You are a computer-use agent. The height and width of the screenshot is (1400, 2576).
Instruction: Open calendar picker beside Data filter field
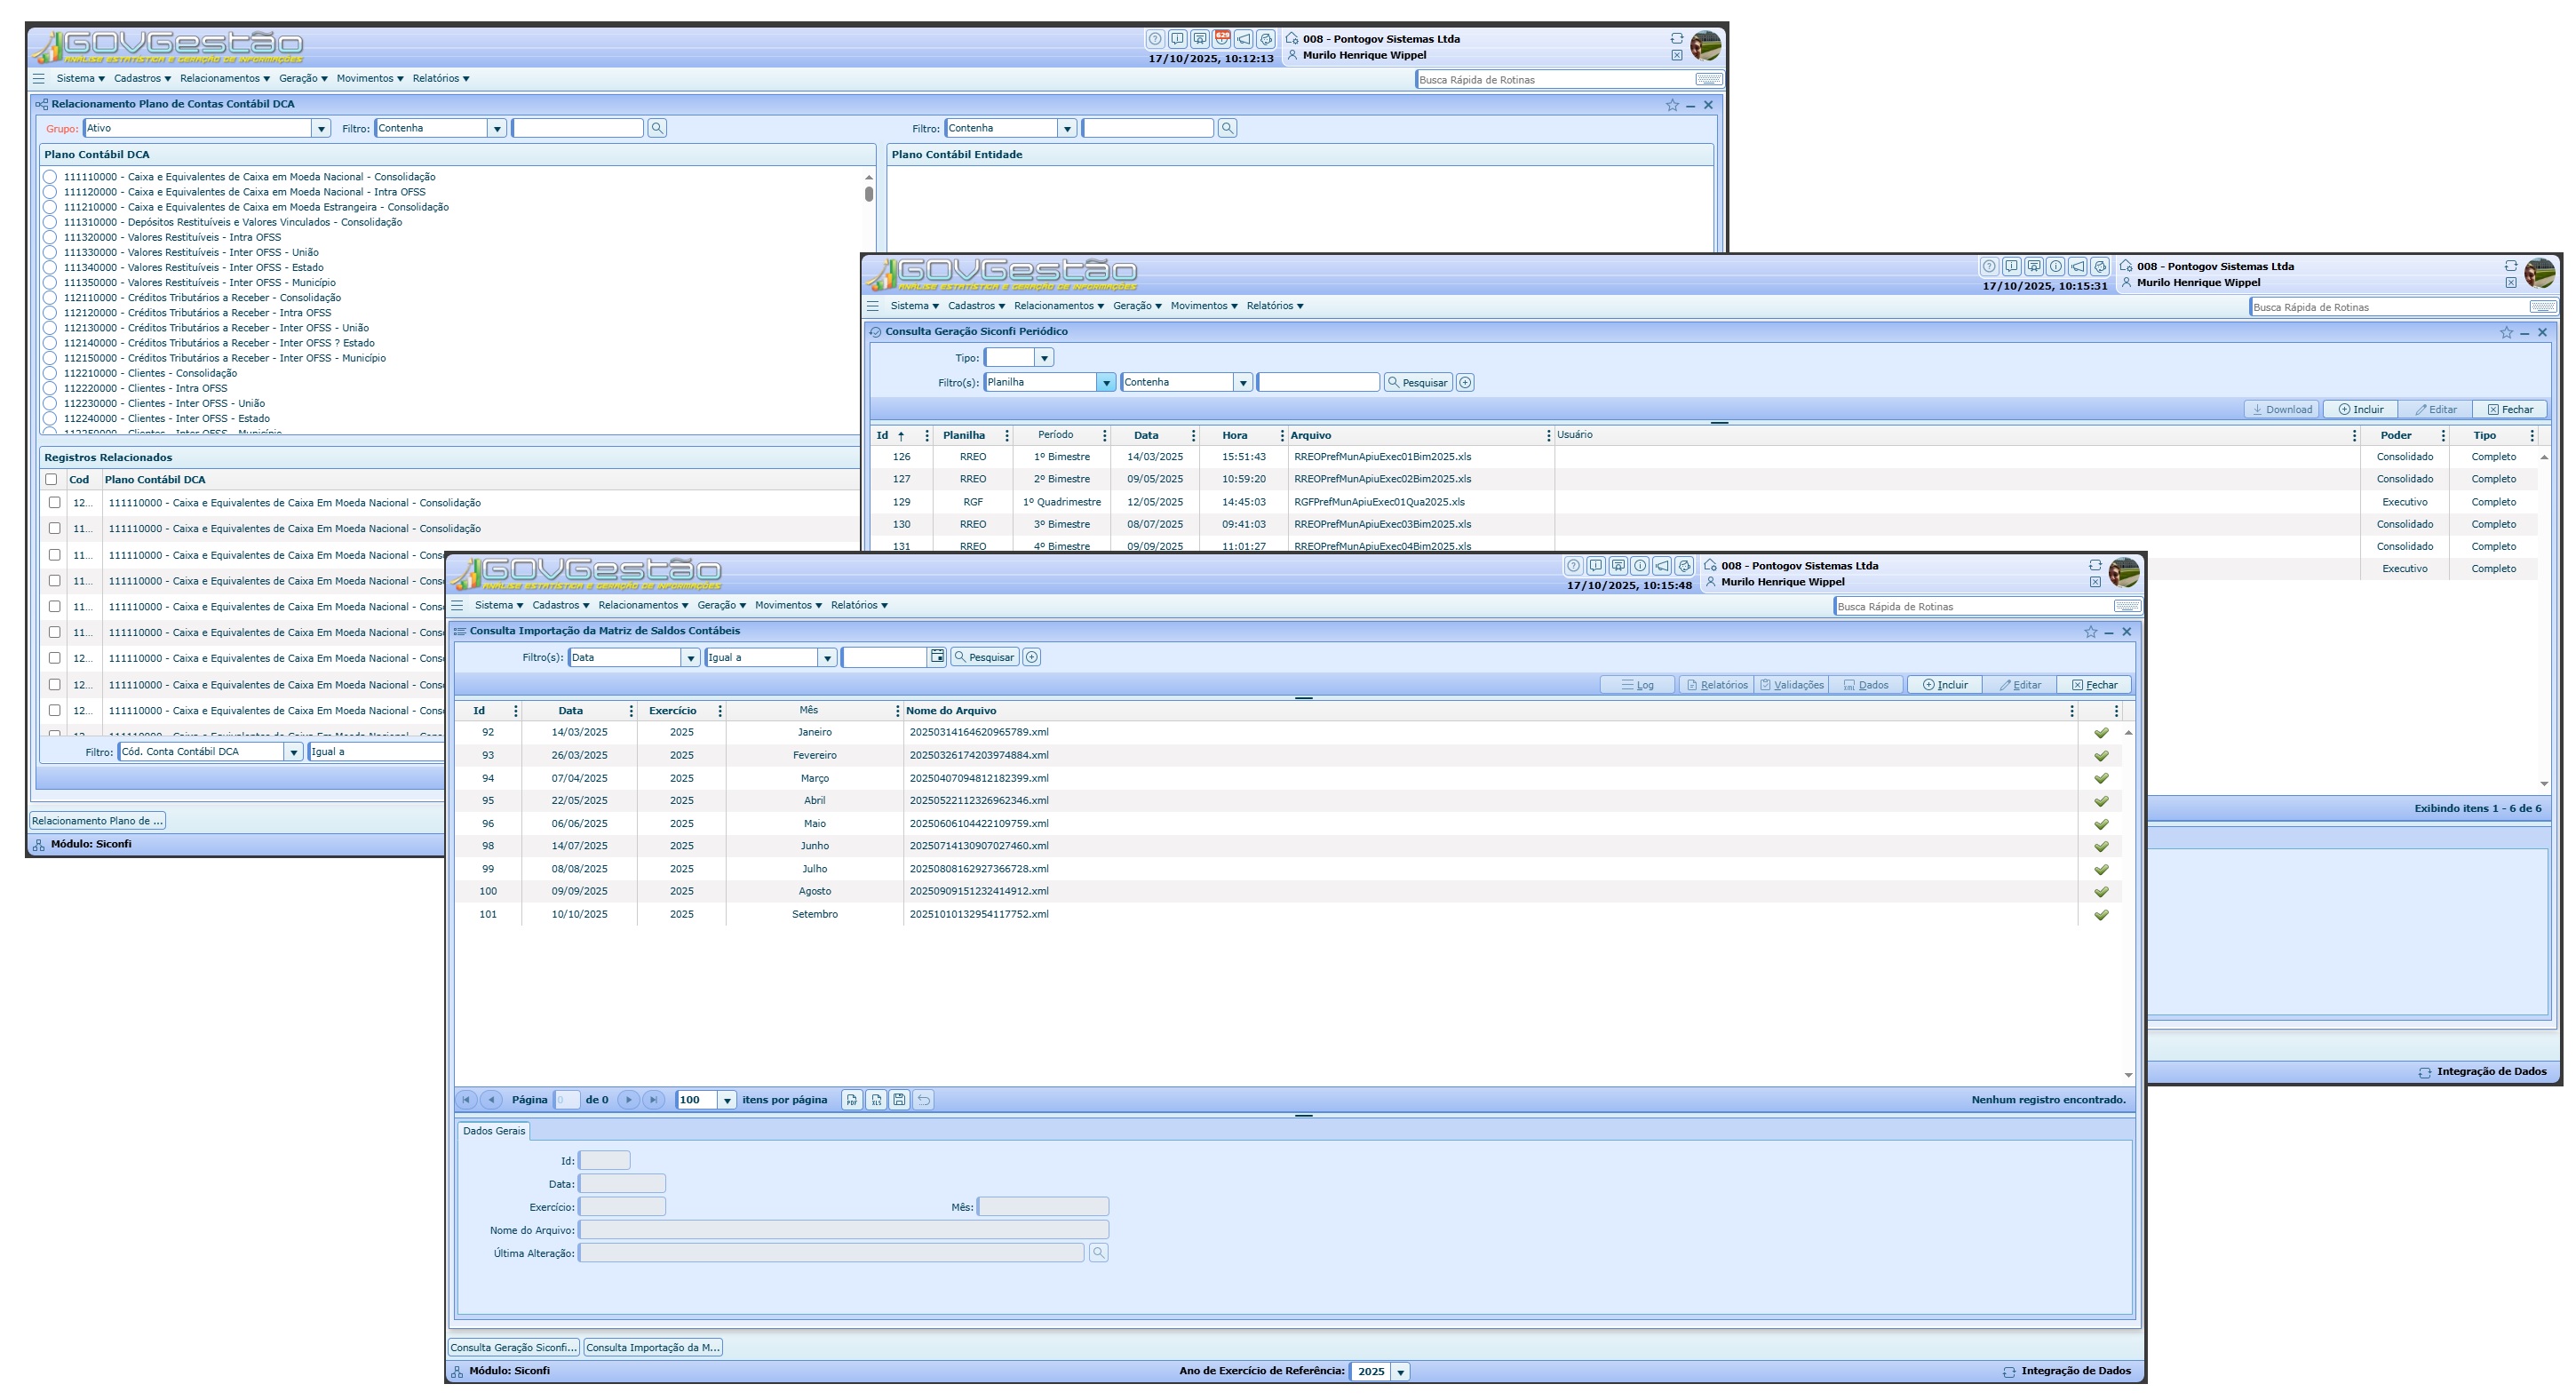pos(937,657)
